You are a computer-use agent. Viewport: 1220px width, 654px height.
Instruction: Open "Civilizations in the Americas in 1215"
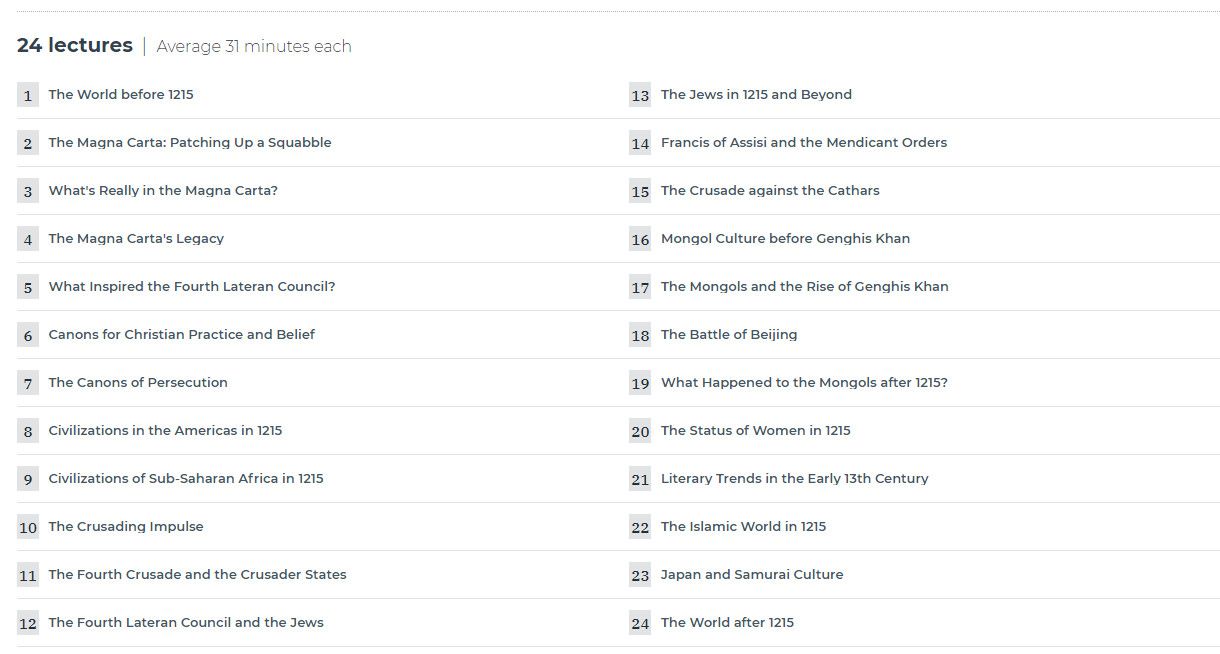coord(165,431)
